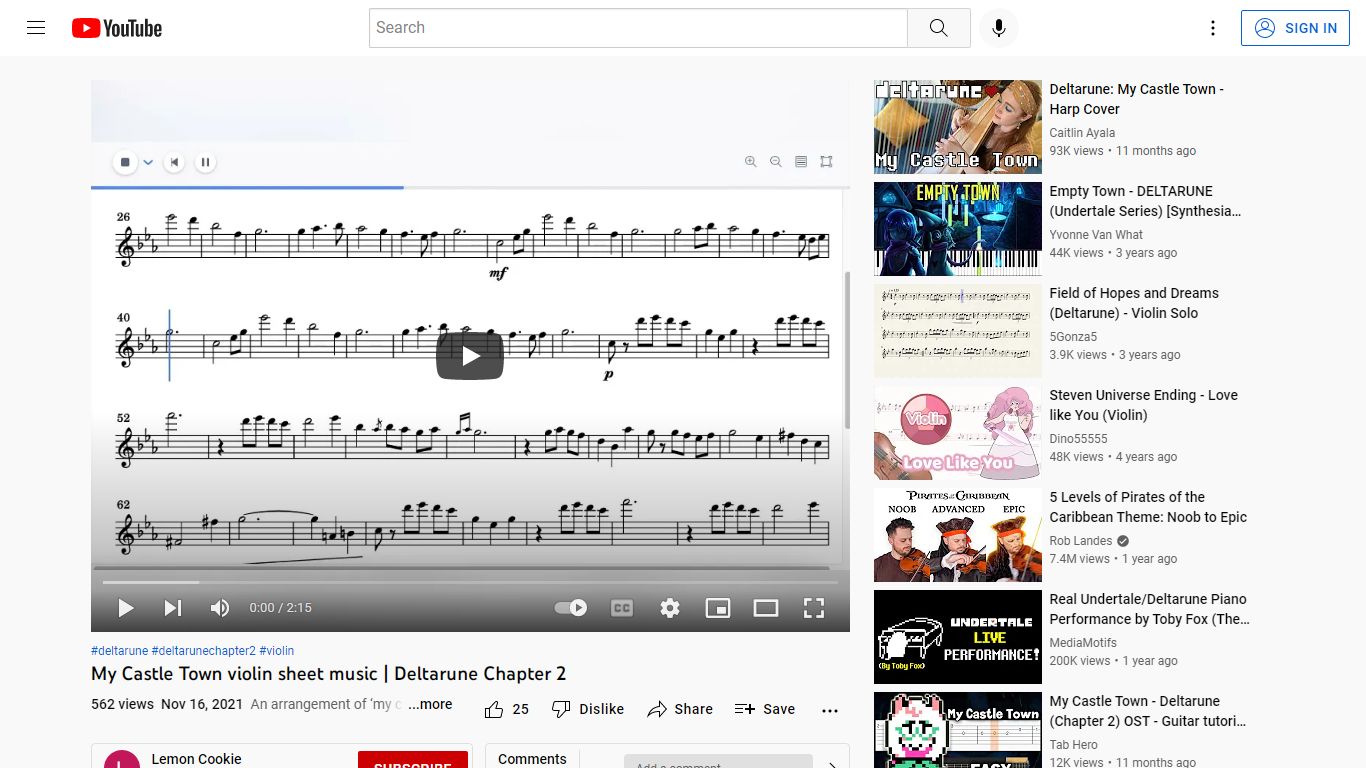Enable miniplayer mode
Image resolution: width=1366 pixels, height=768 pixels.
click(718, 608)
